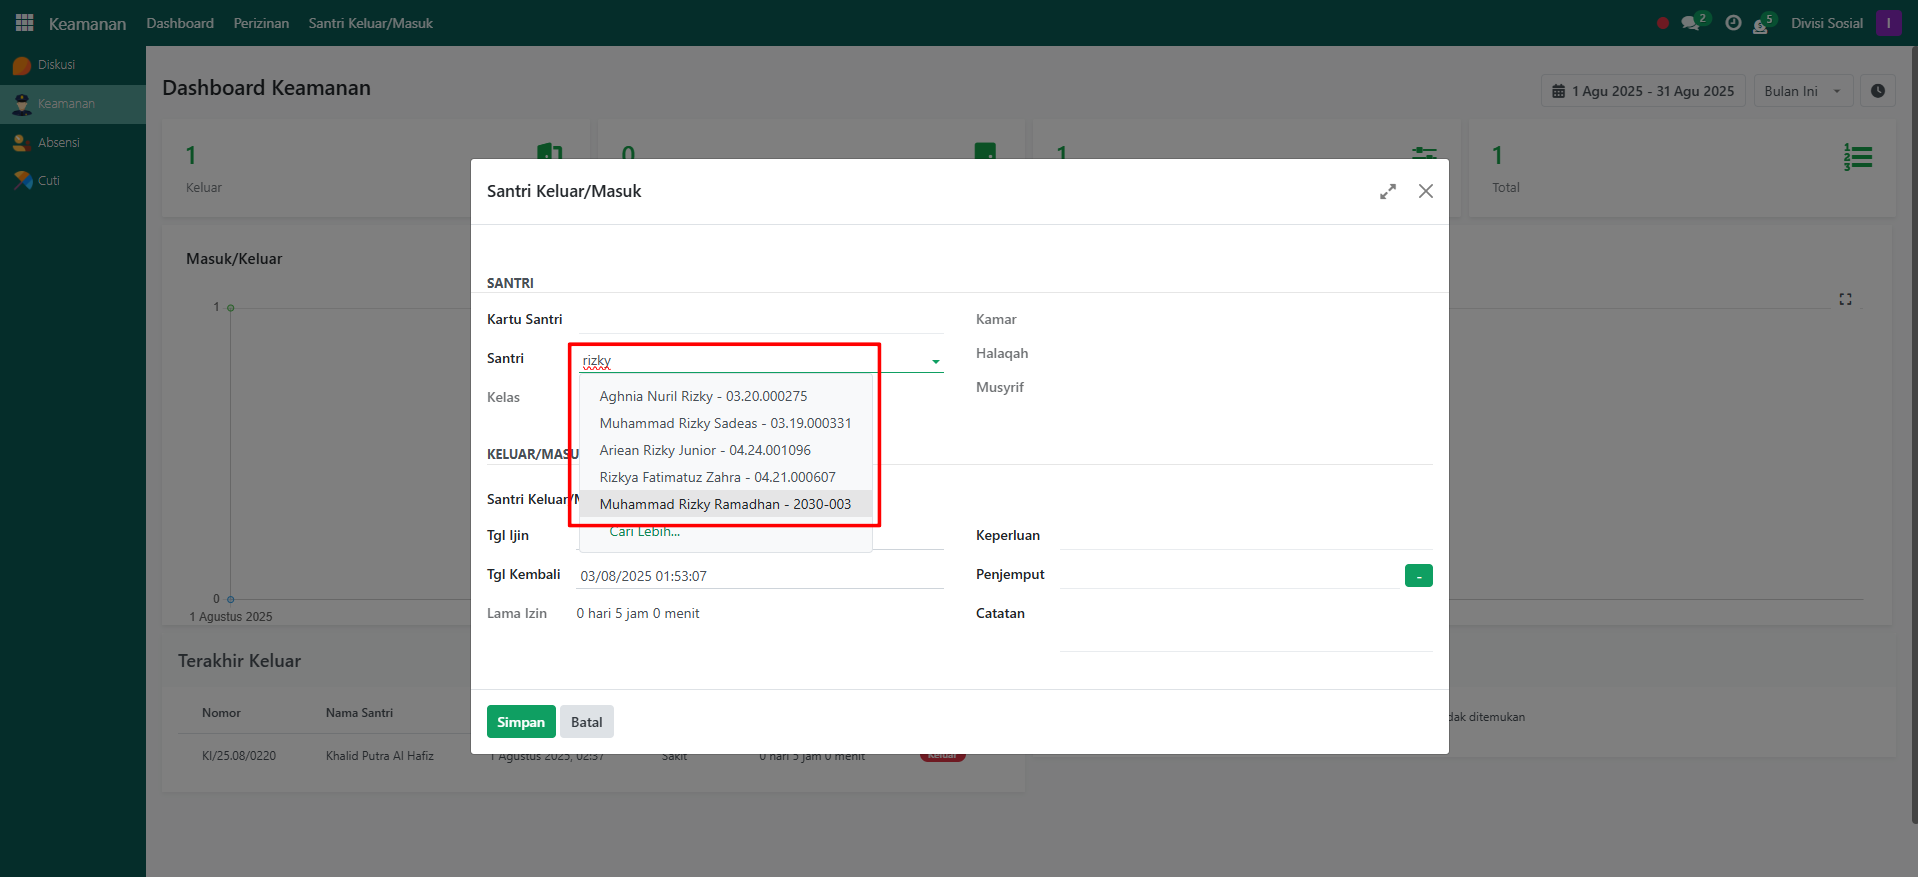This screenshot has height=877, width=1918.
Task: Choose Aghnia Nuril Rizky in the list
Action: click(x=703, y=396)
